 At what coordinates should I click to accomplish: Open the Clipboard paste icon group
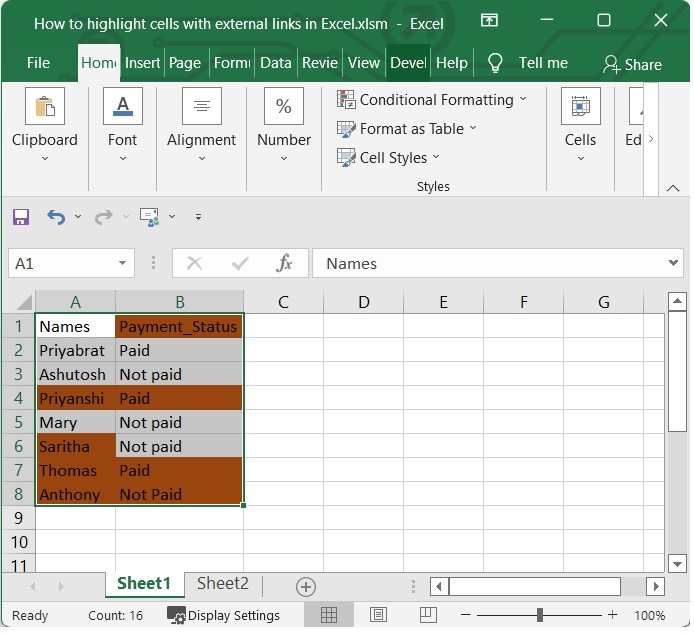tap(45, 106)
